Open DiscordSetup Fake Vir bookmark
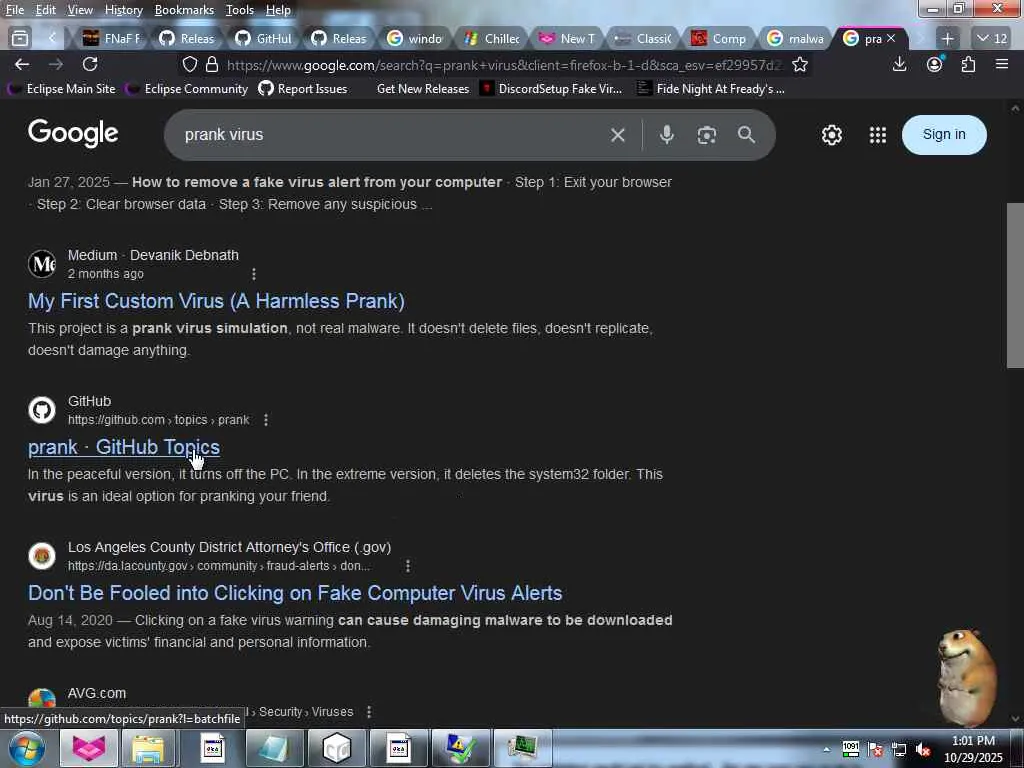This screenshot has height=768, width=1024. point(551,89)
